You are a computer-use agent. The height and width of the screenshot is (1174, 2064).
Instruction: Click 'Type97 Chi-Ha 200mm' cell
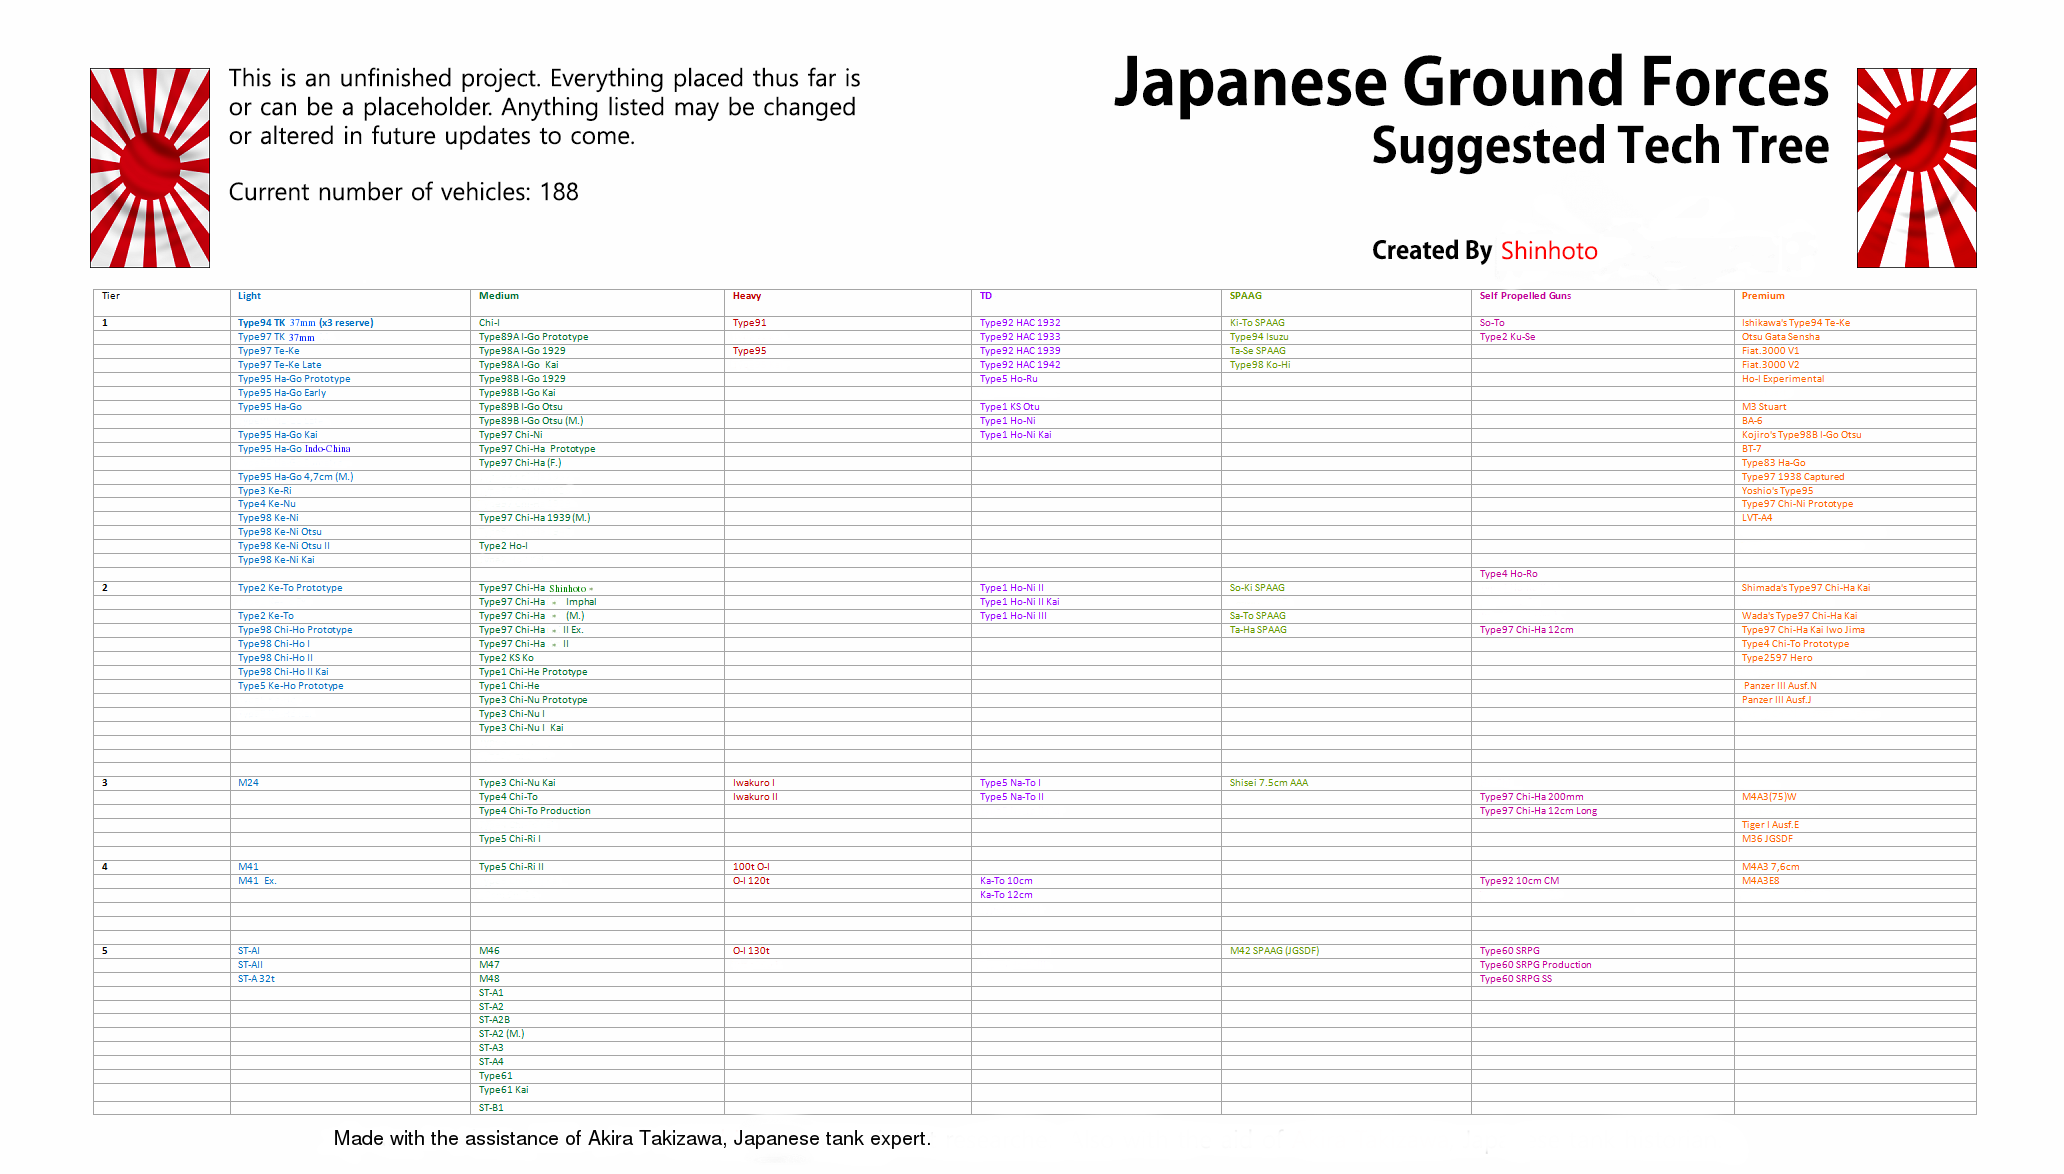point(1531,797)
